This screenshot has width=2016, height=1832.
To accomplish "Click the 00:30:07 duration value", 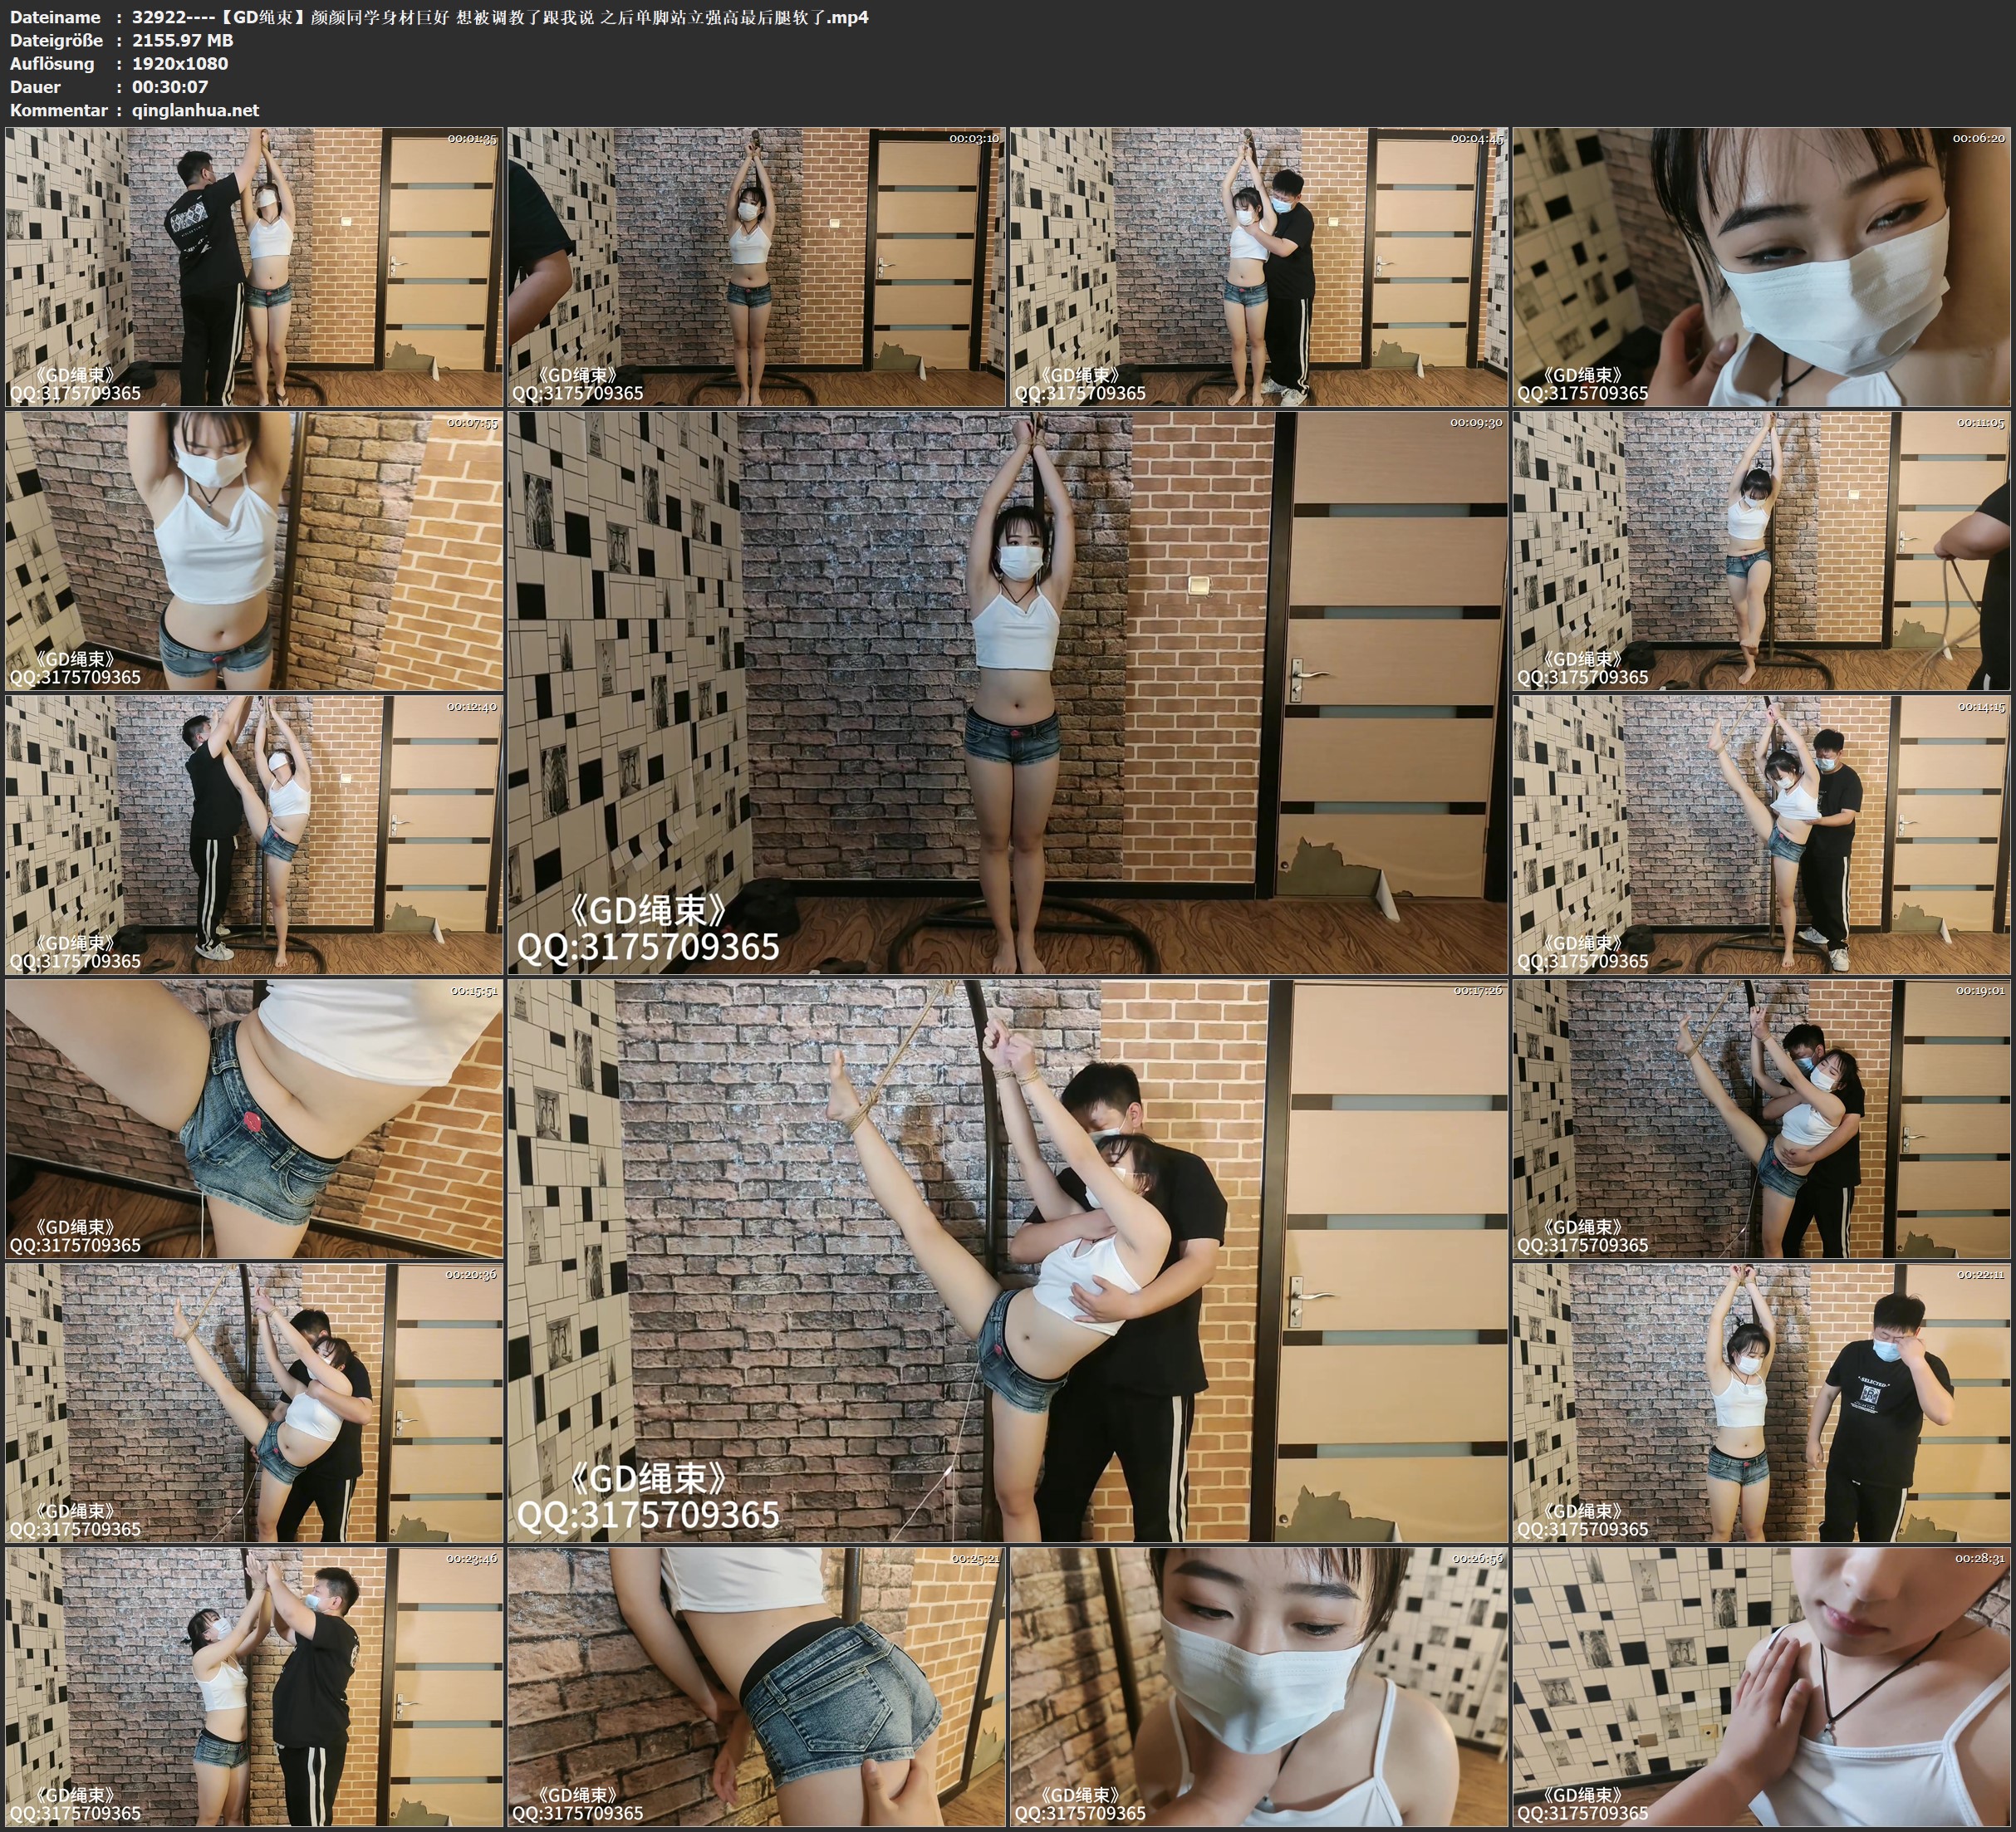I will (x=170, y=87).
